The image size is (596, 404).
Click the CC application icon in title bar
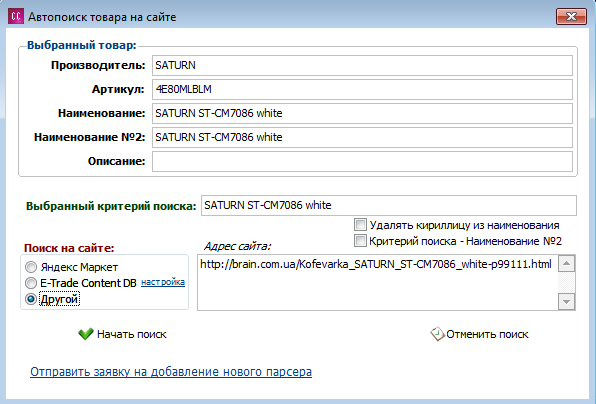(16, 17)
